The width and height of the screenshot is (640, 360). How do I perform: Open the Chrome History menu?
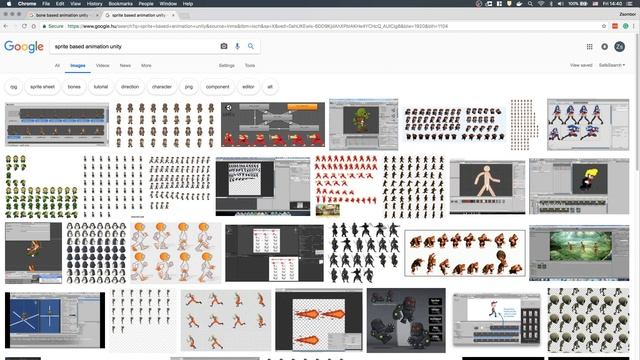pyautogui.click(x=94, y=4)
